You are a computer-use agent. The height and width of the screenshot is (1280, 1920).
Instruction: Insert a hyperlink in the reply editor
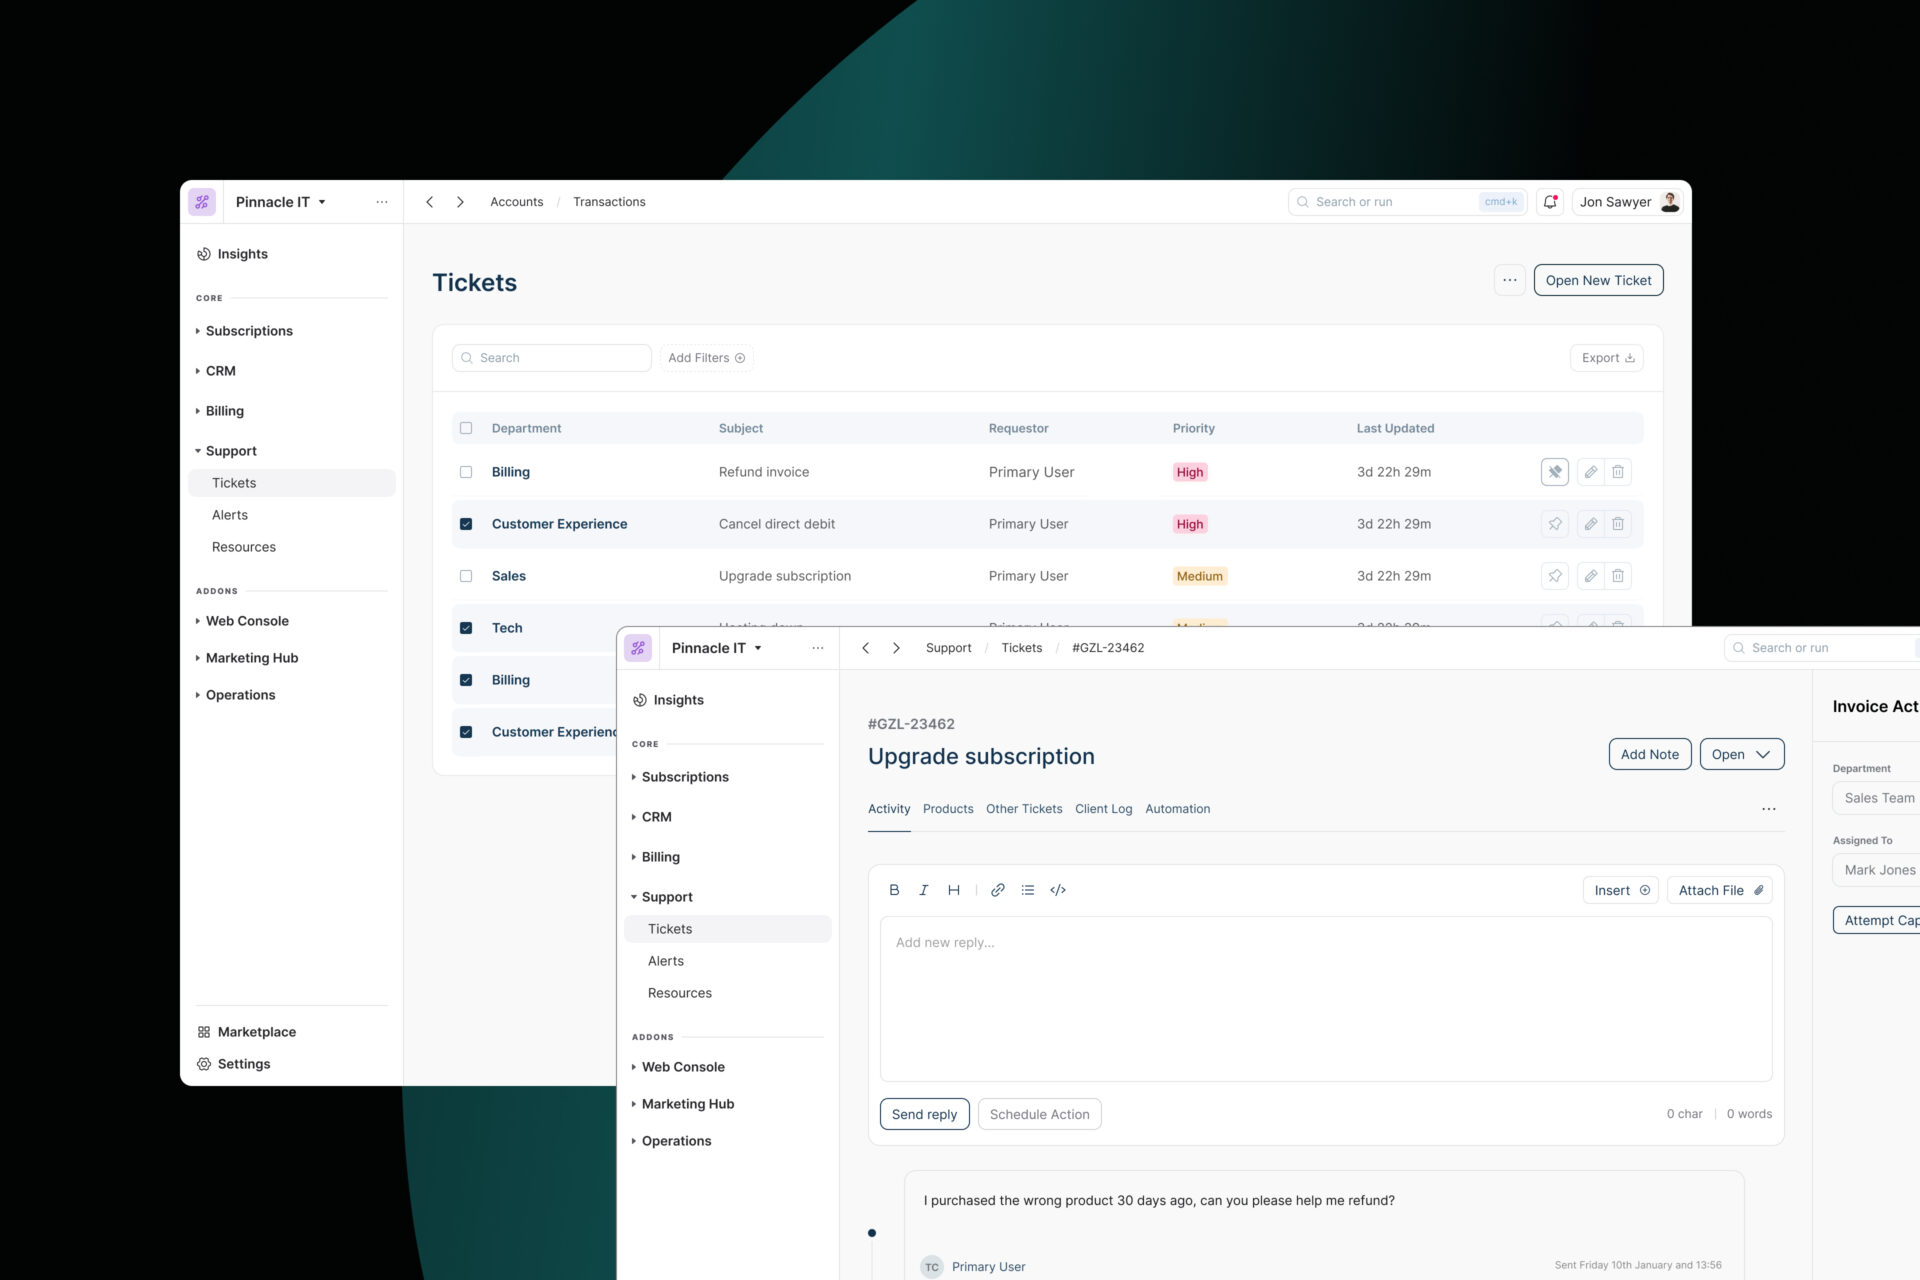click(997, 889)
